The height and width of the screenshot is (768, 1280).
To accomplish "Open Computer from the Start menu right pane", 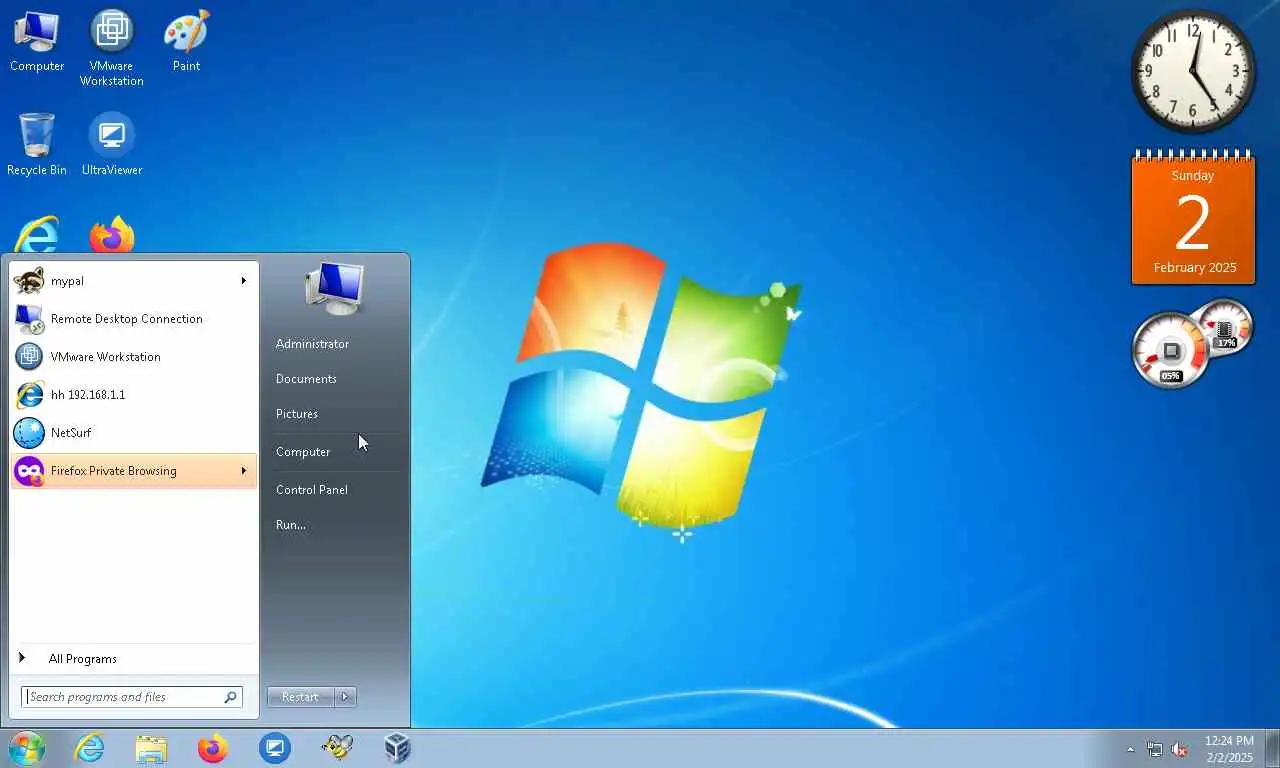I will click(303, 452).
